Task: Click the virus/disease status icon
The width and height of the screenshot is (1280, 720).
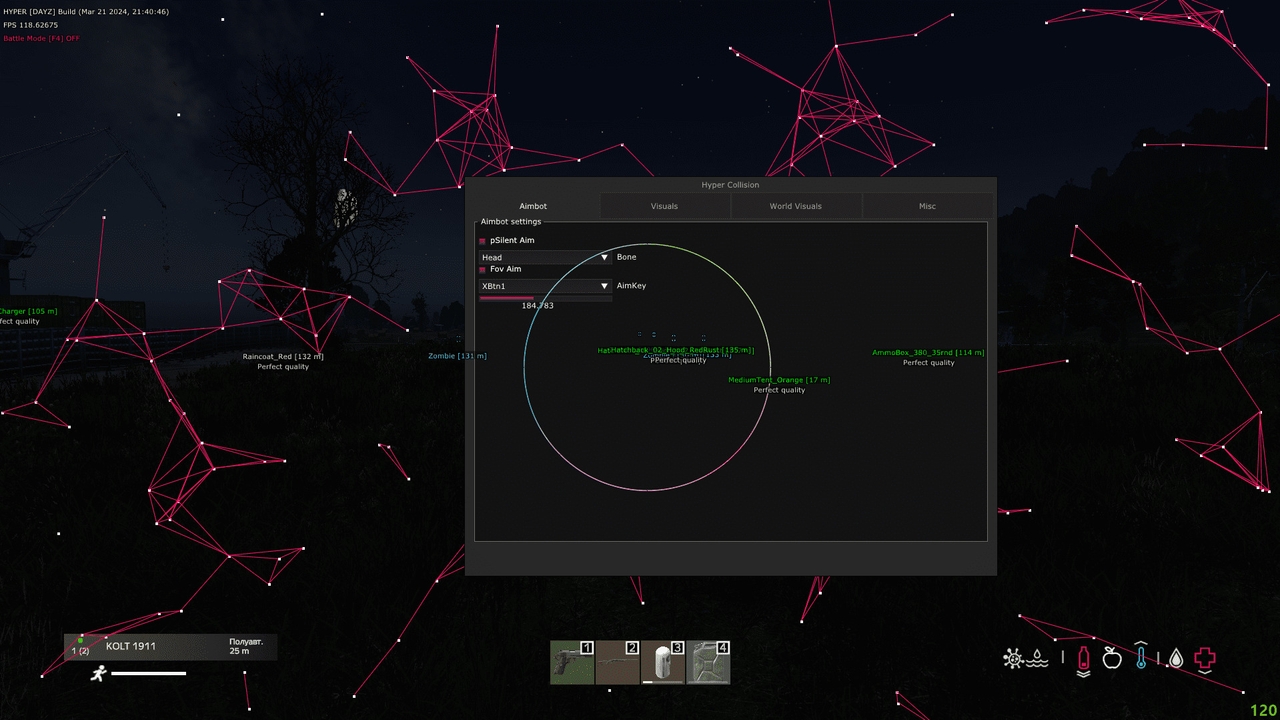Action: tap(1013, 658)
